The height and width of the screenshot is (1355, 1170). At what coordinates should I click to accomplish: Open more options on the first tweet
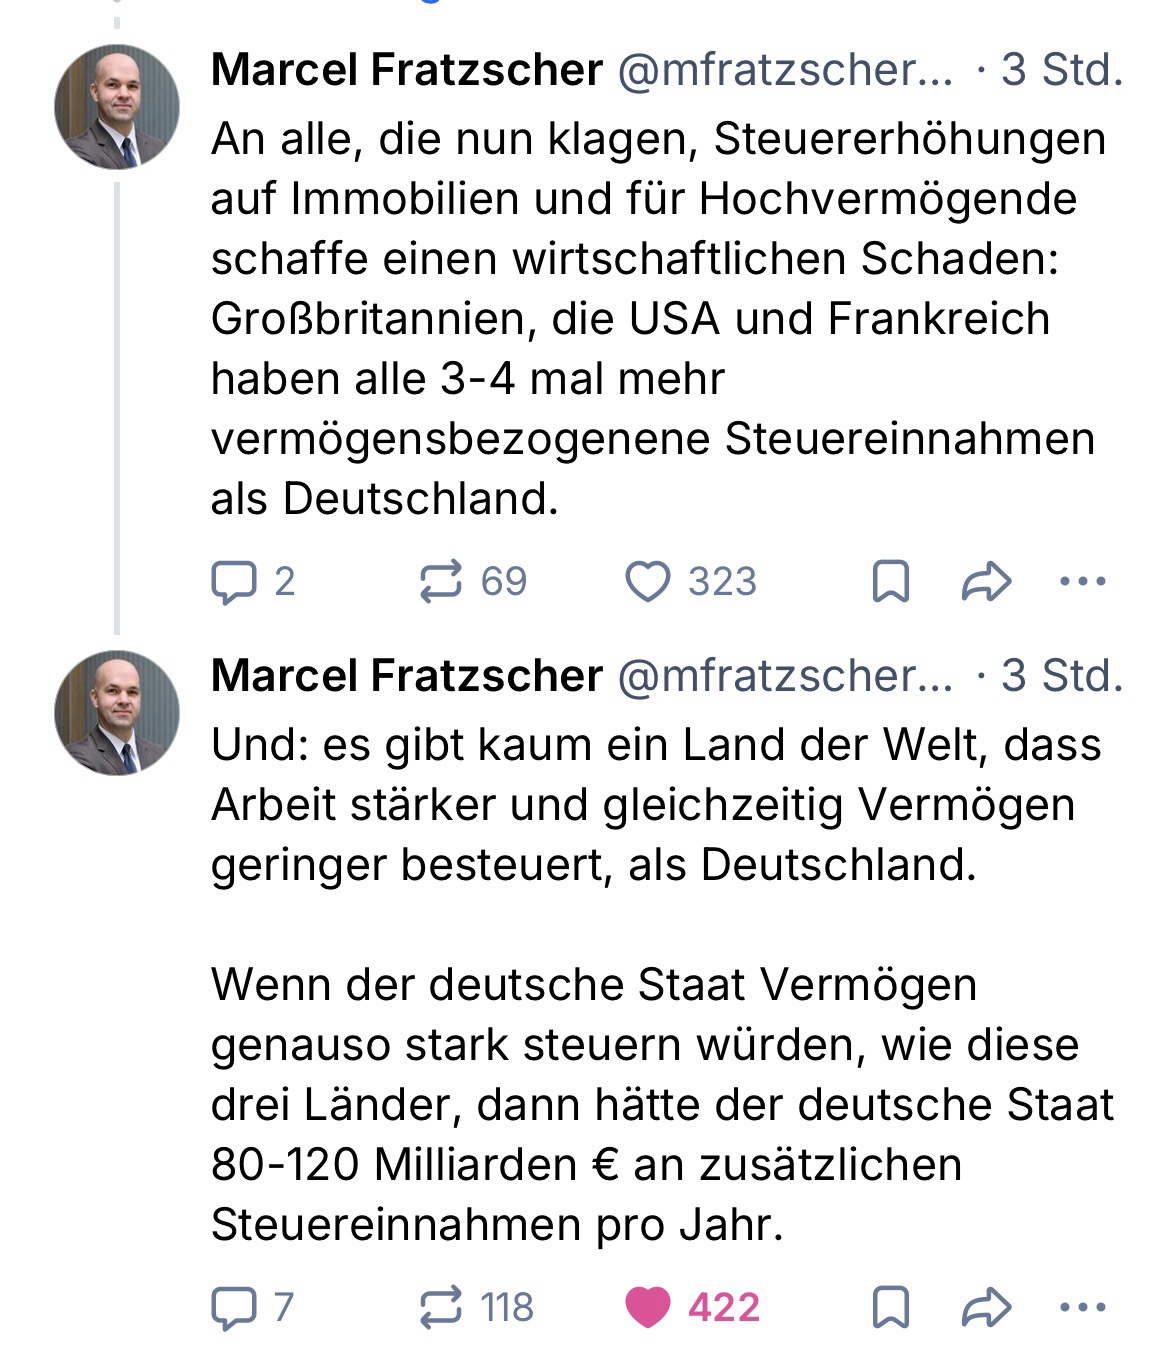pos(1082,581)
